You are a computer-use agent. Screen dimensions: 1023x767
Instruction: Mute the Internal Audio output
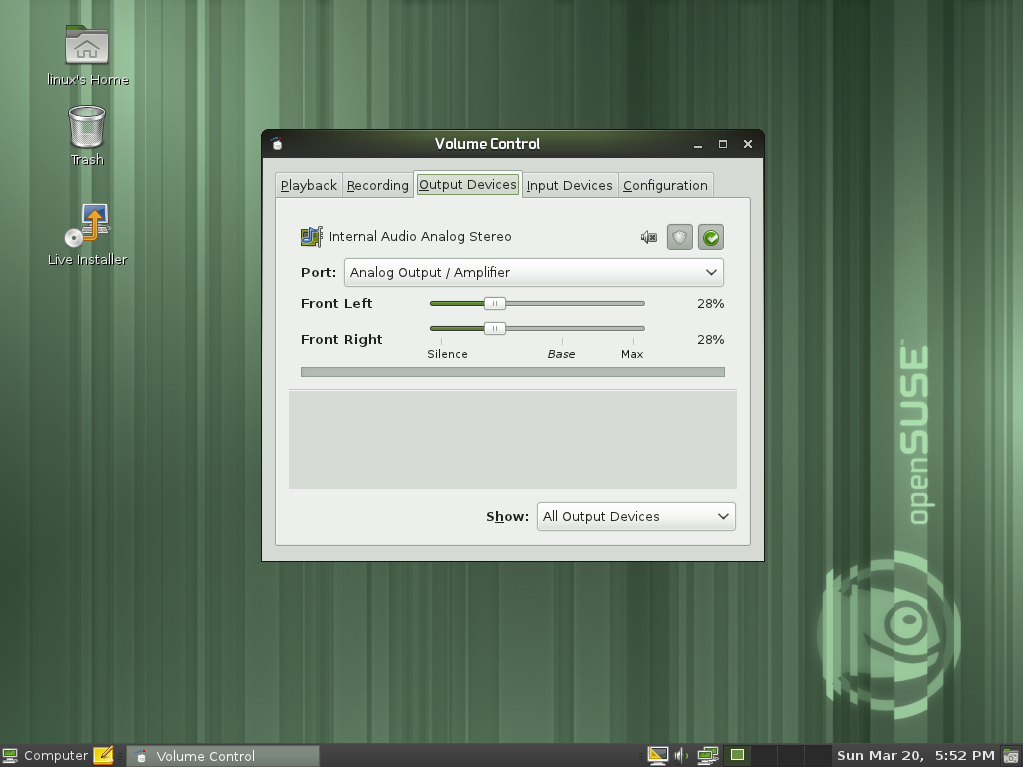point(649,237)
